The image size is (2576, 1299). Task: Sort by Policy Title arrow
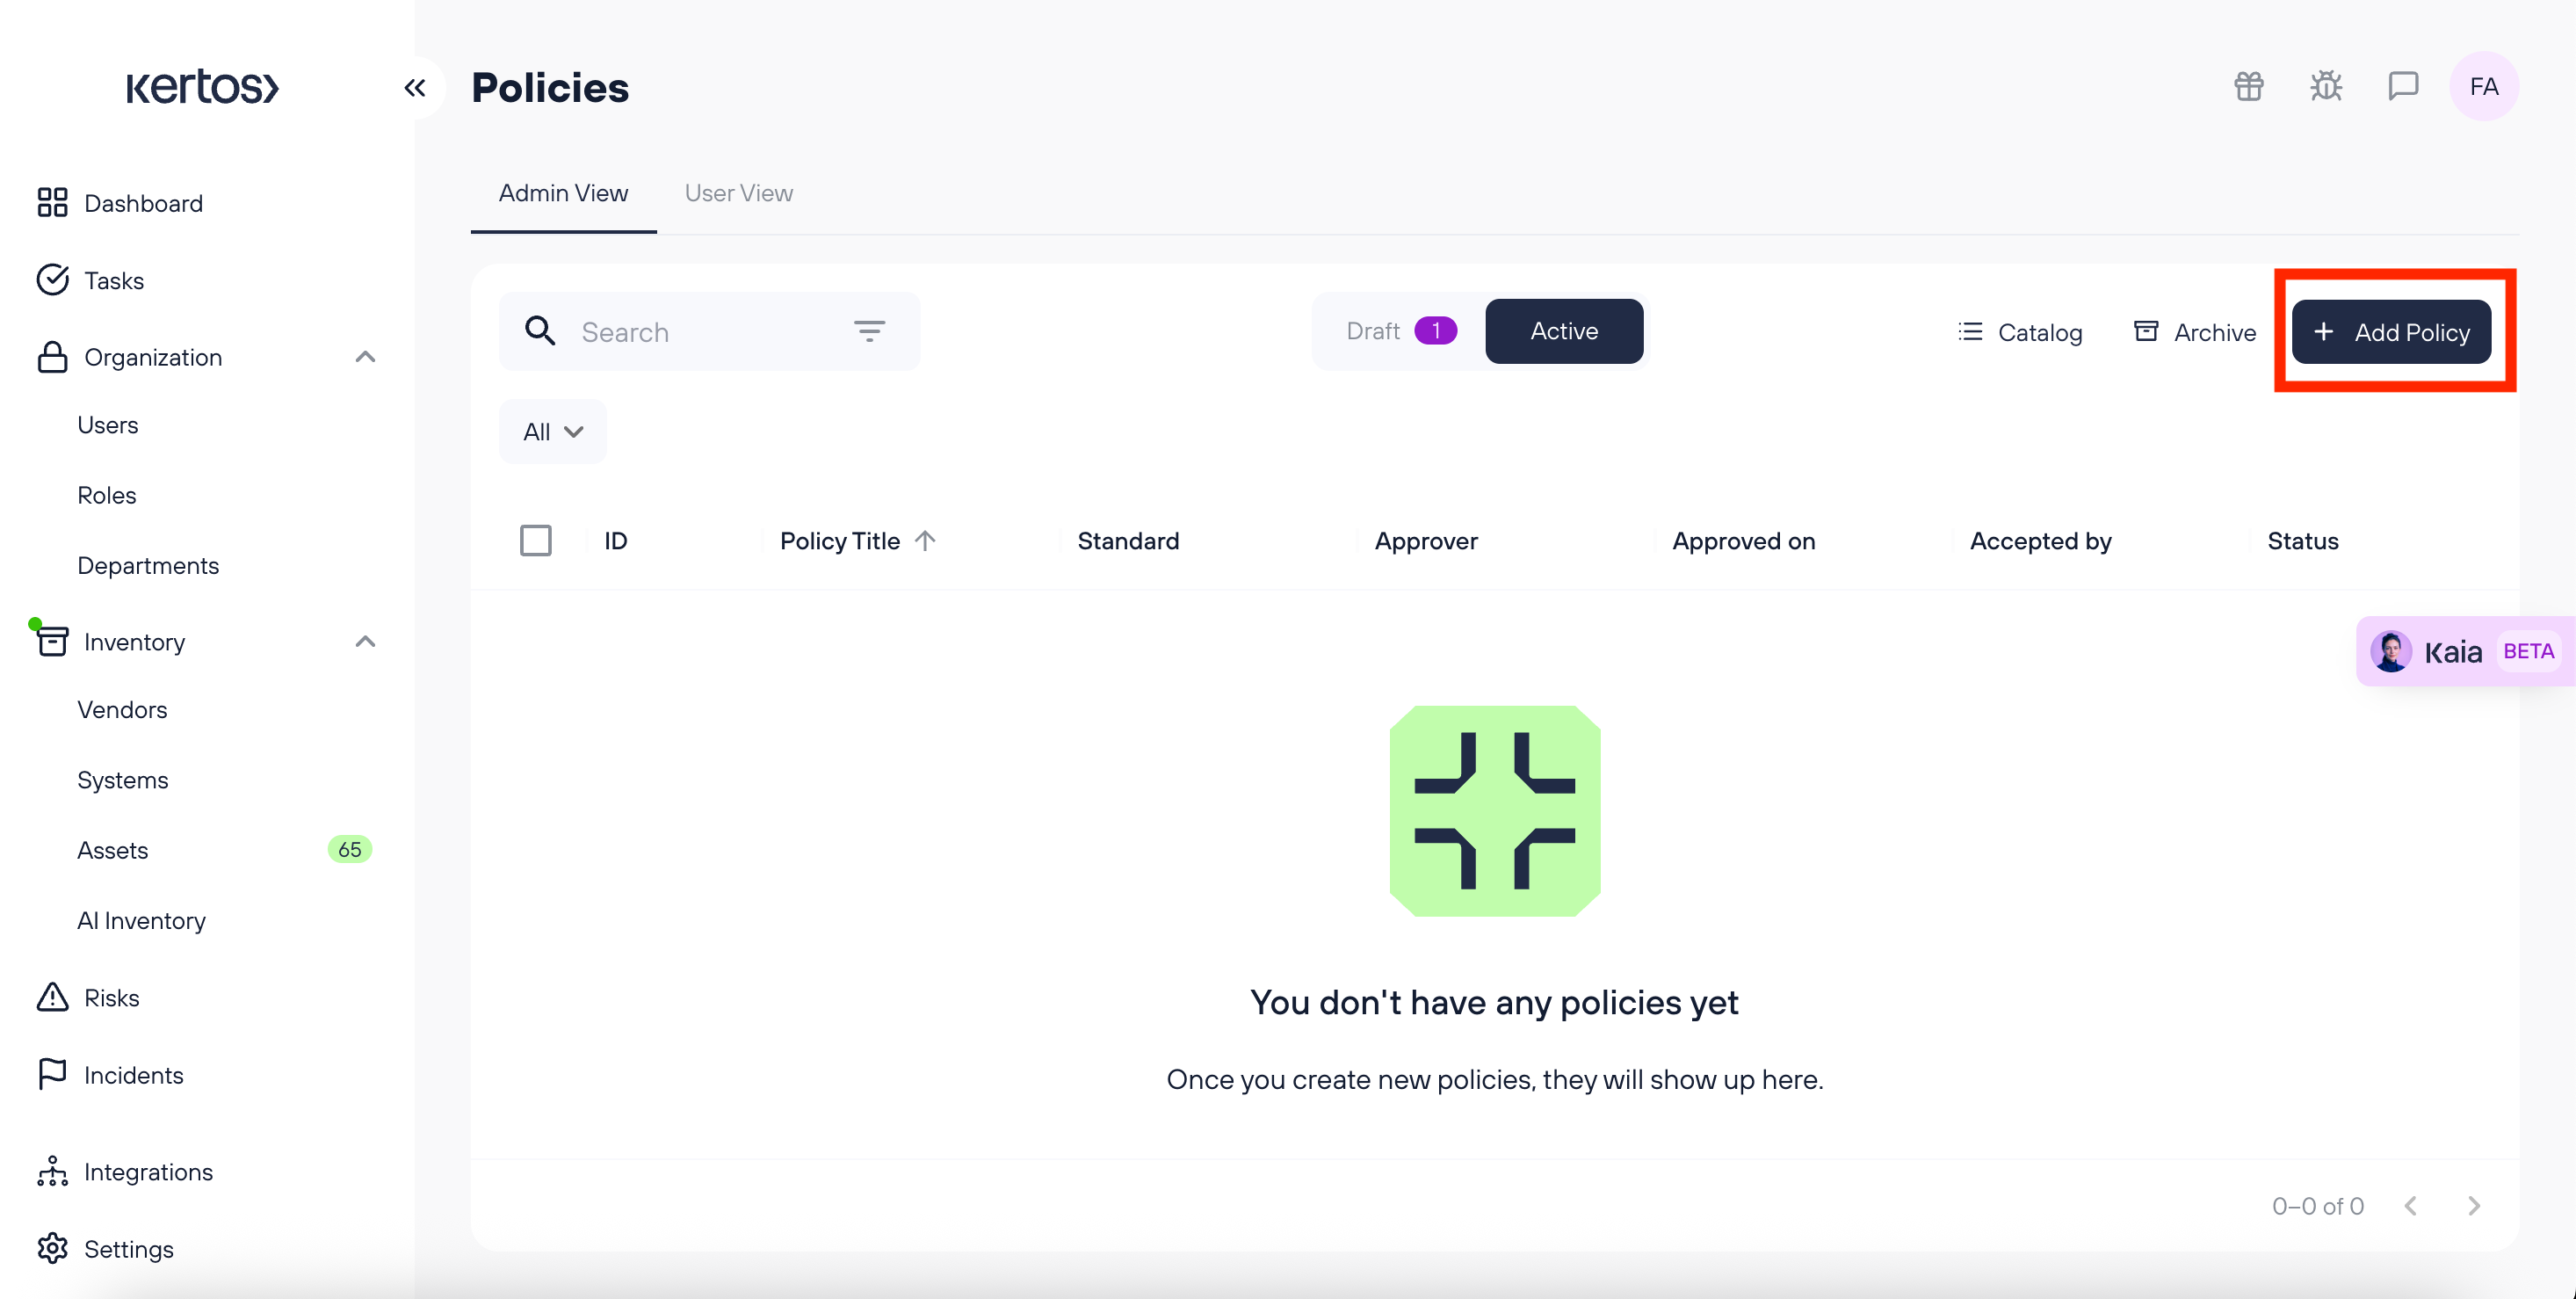(x=925, y=541)
